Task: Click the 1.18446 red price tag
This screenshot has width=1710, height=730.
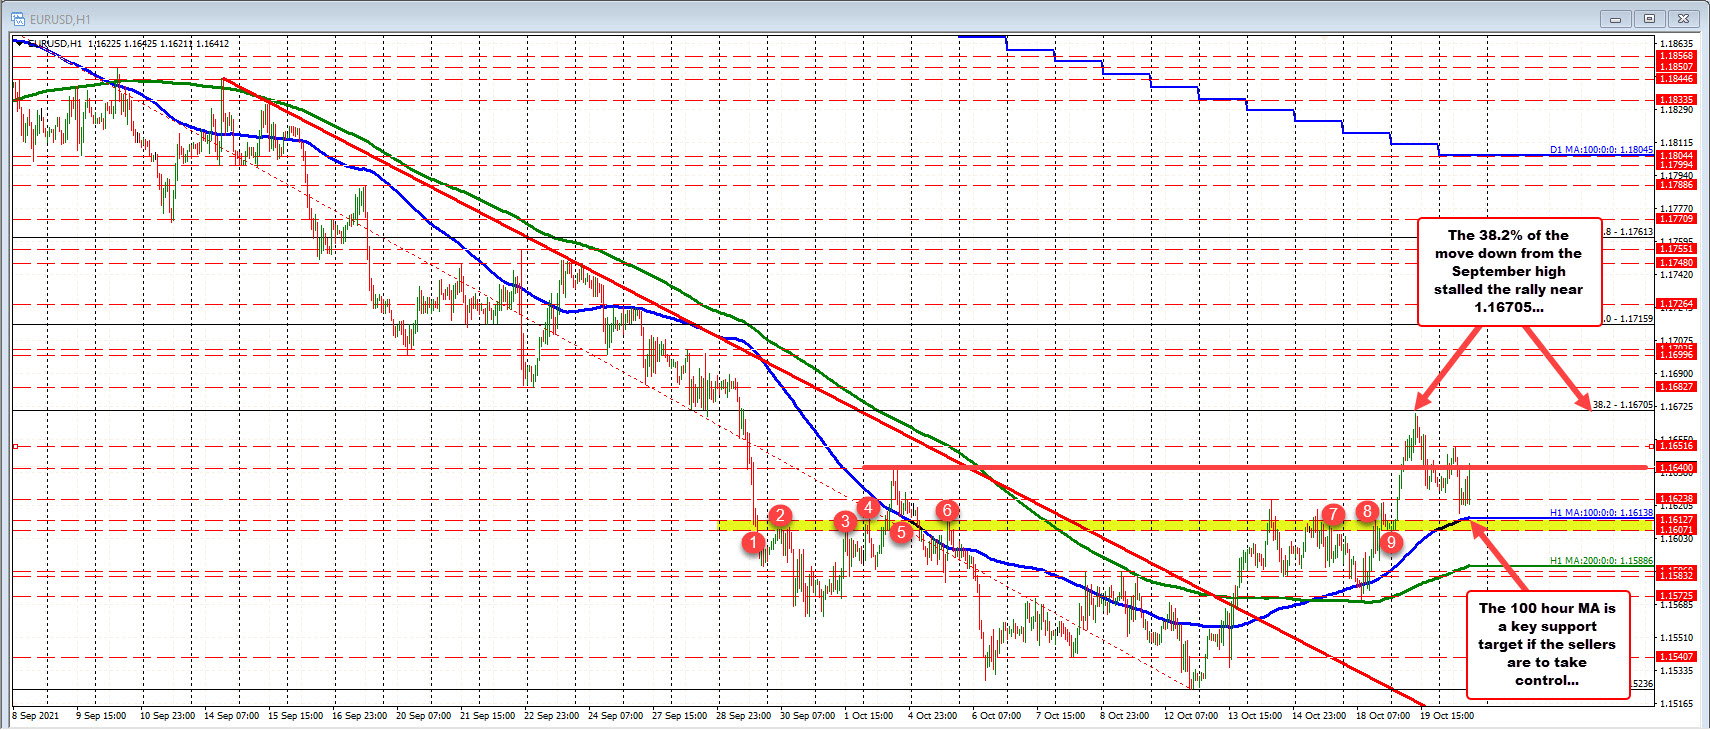Action: coord(1676,79)
